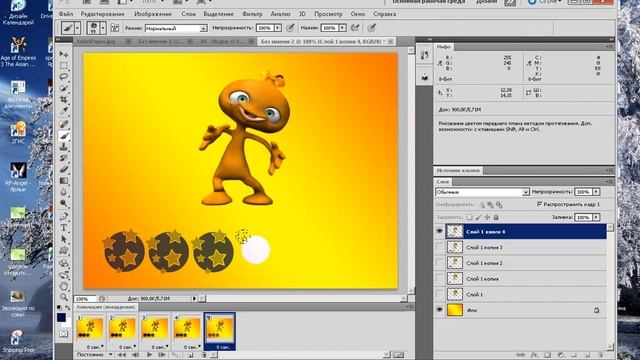The width and height of the screenshot is (640, 360).
Task: Click zoom percentage field in status bar
Action: [85, 299]
